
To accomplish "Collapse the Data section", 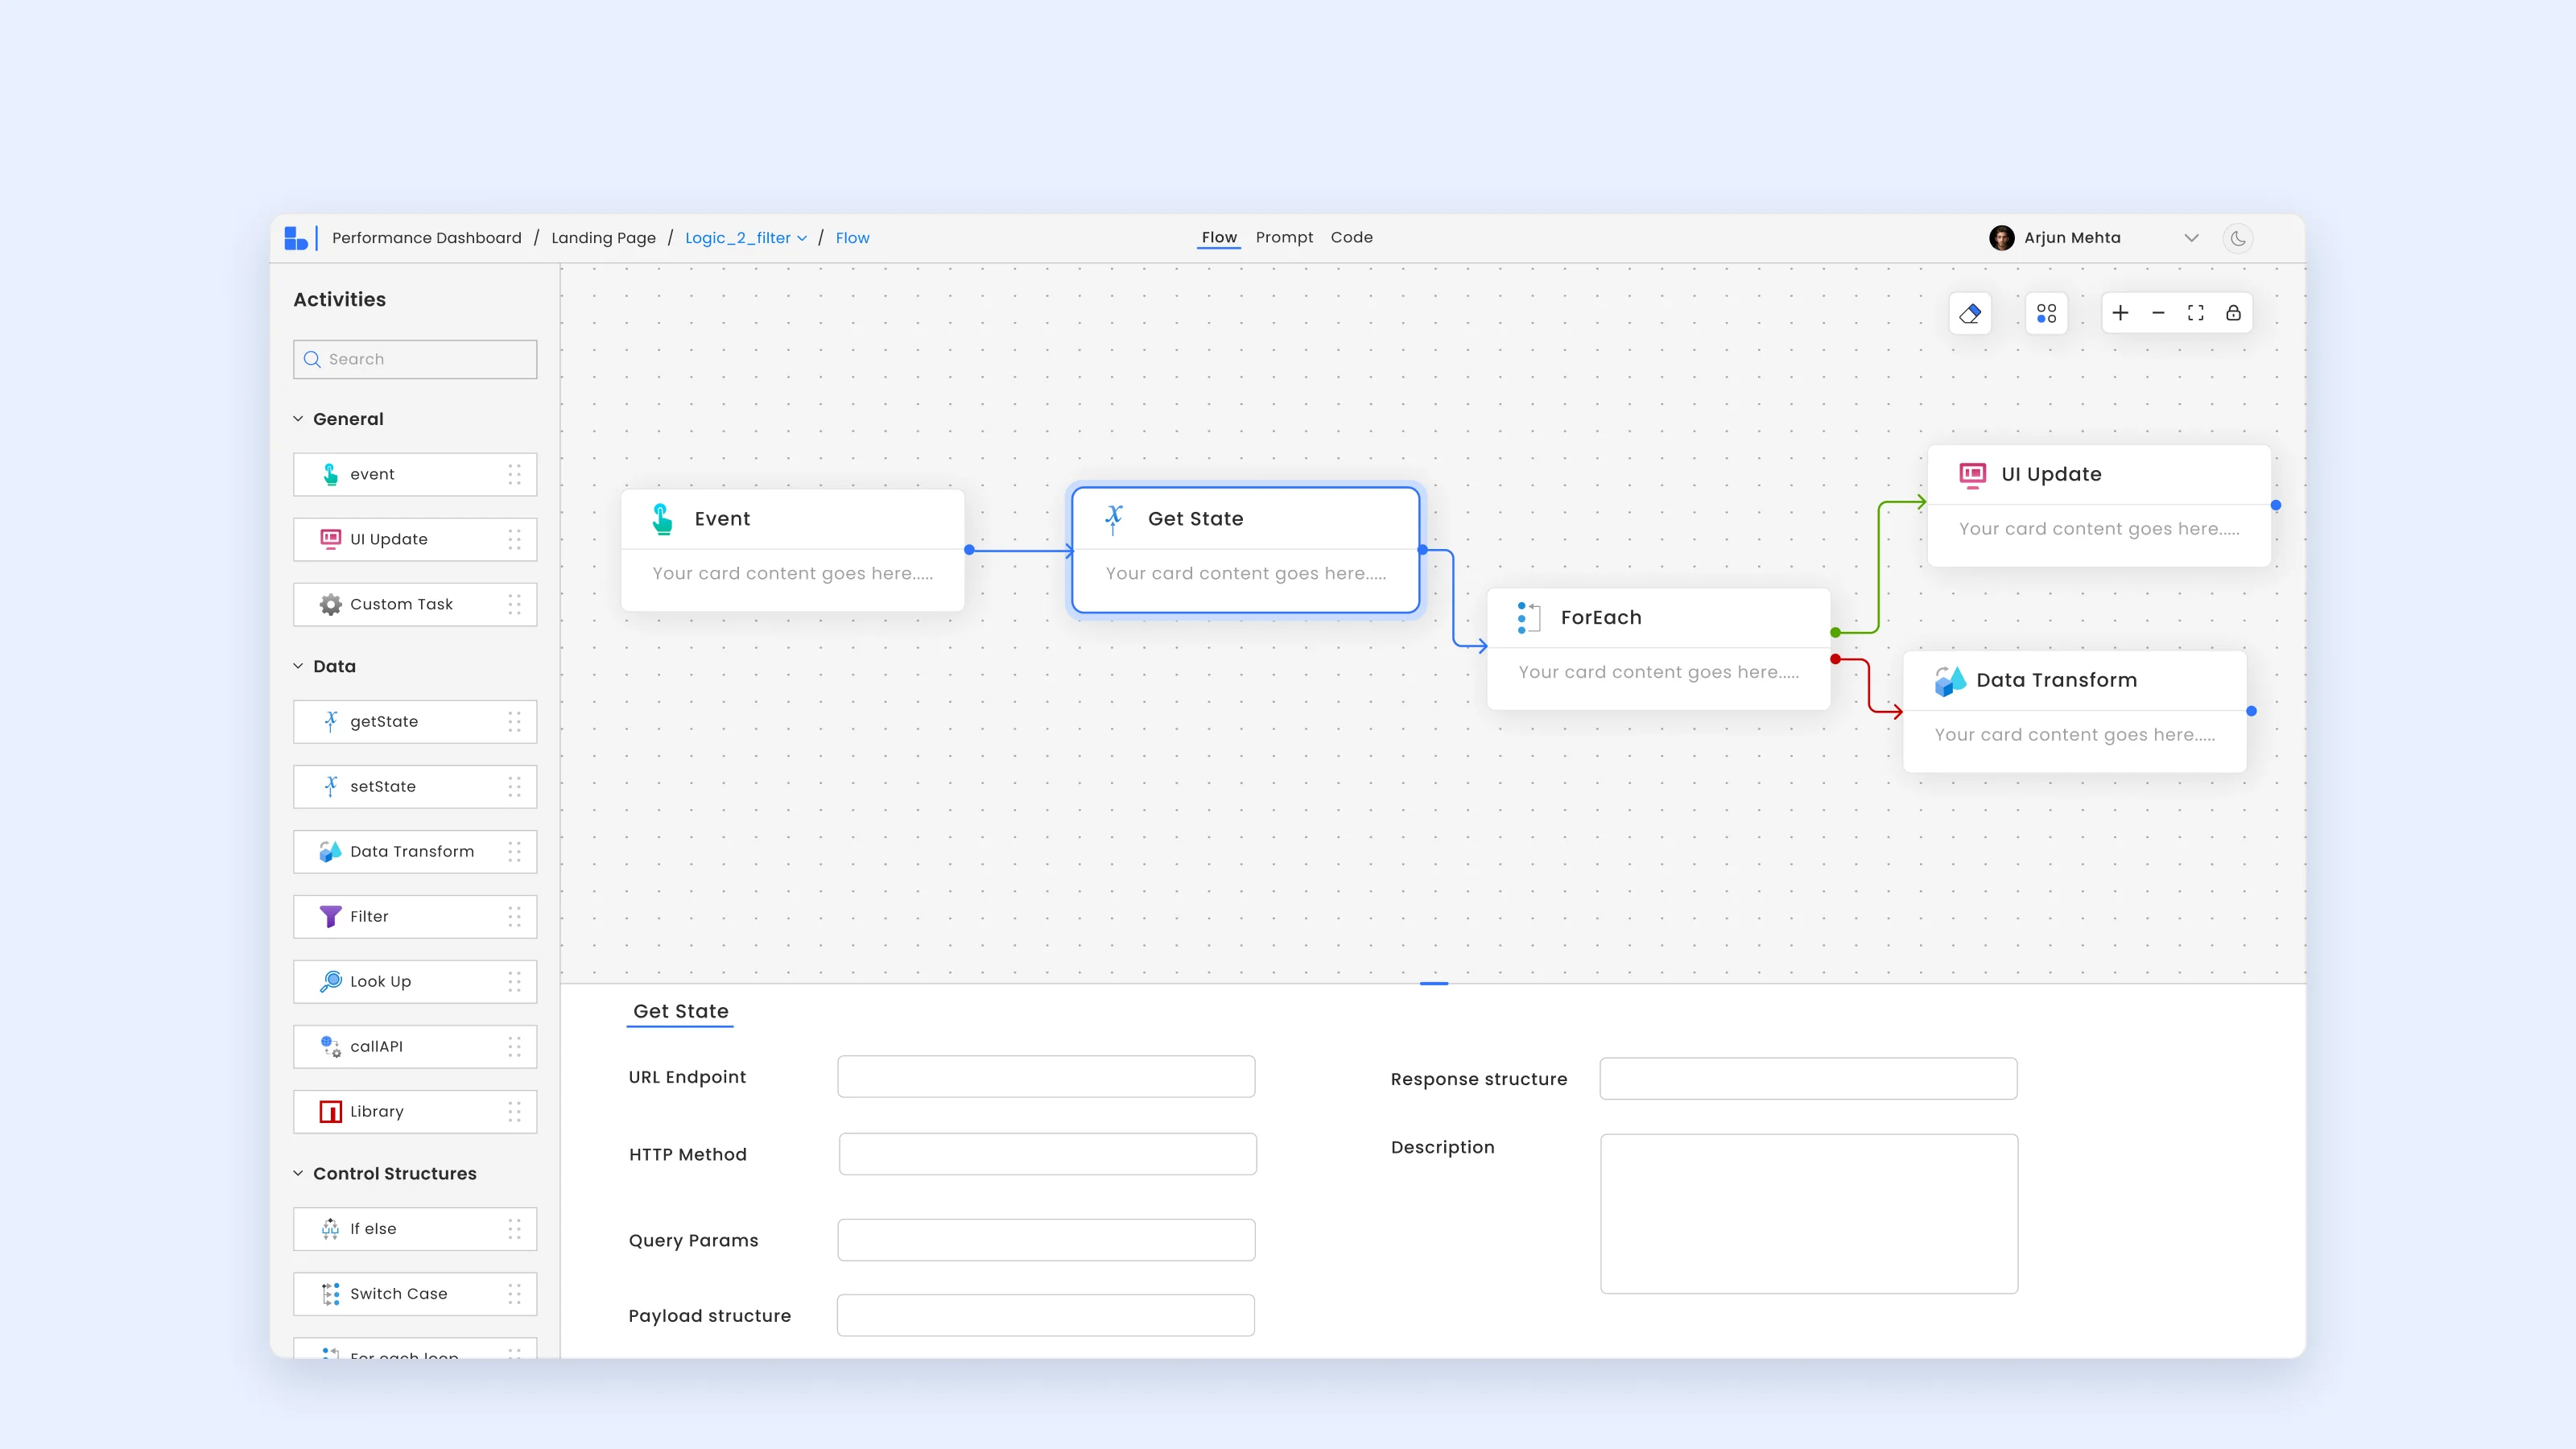I will pos(298,666).
